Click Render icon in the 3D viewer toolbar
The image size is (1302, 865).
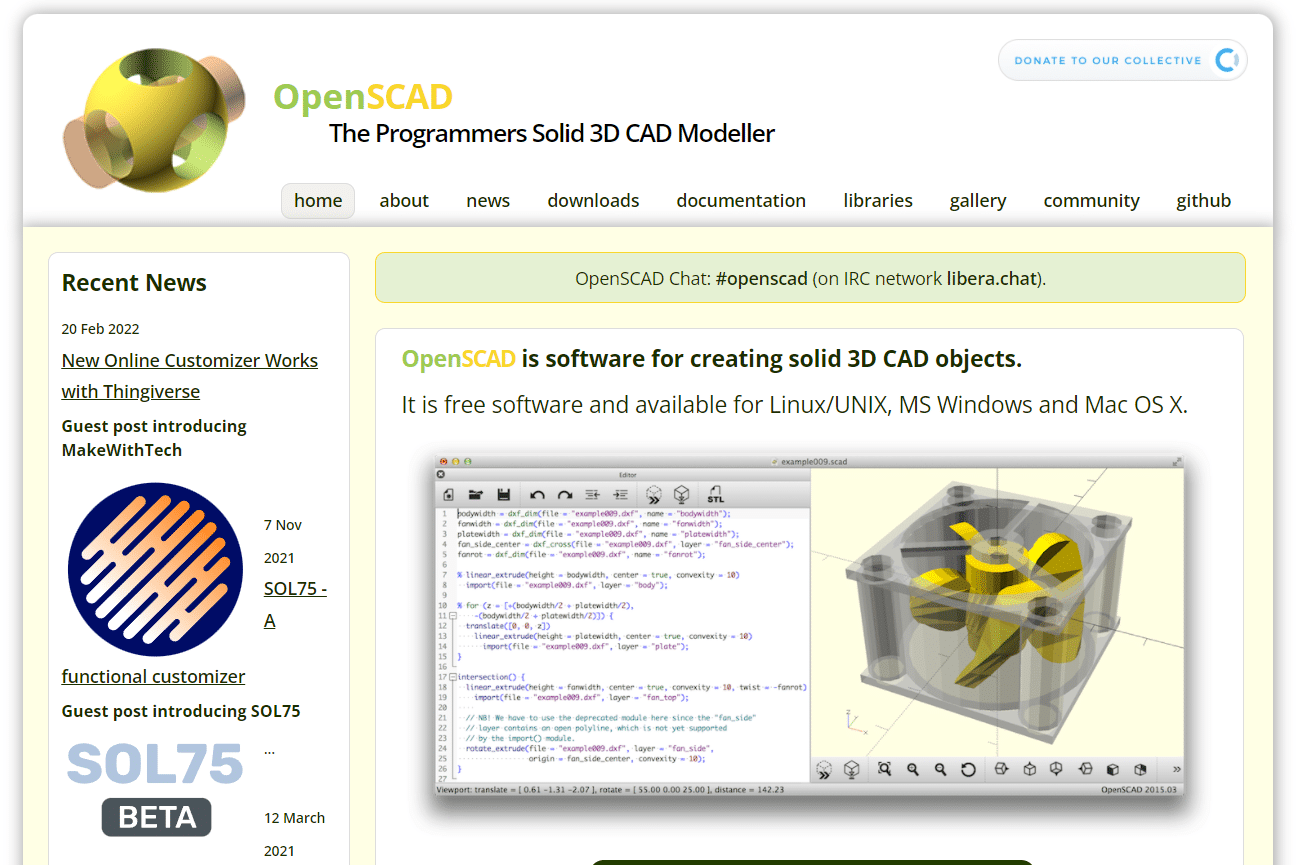point(852,769)
